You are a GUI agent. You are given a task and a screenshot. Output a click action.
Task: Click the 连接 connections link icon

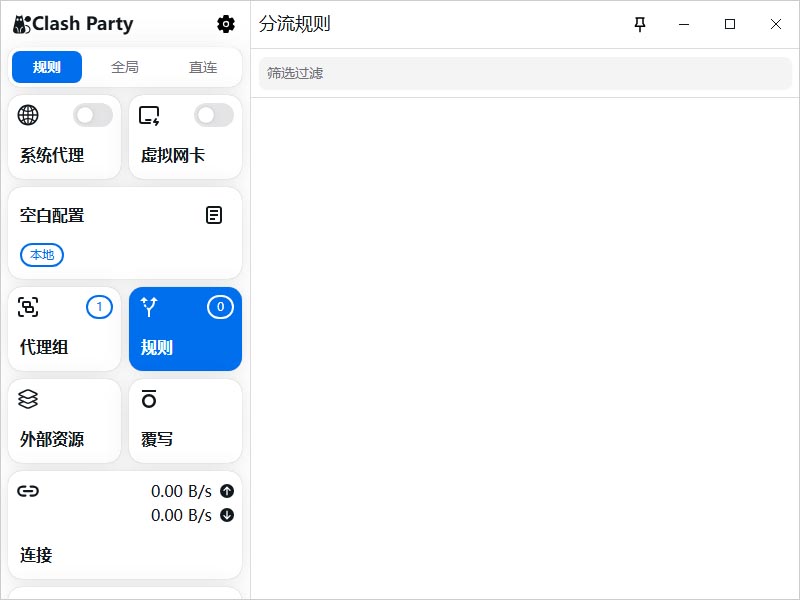[28, 491]
